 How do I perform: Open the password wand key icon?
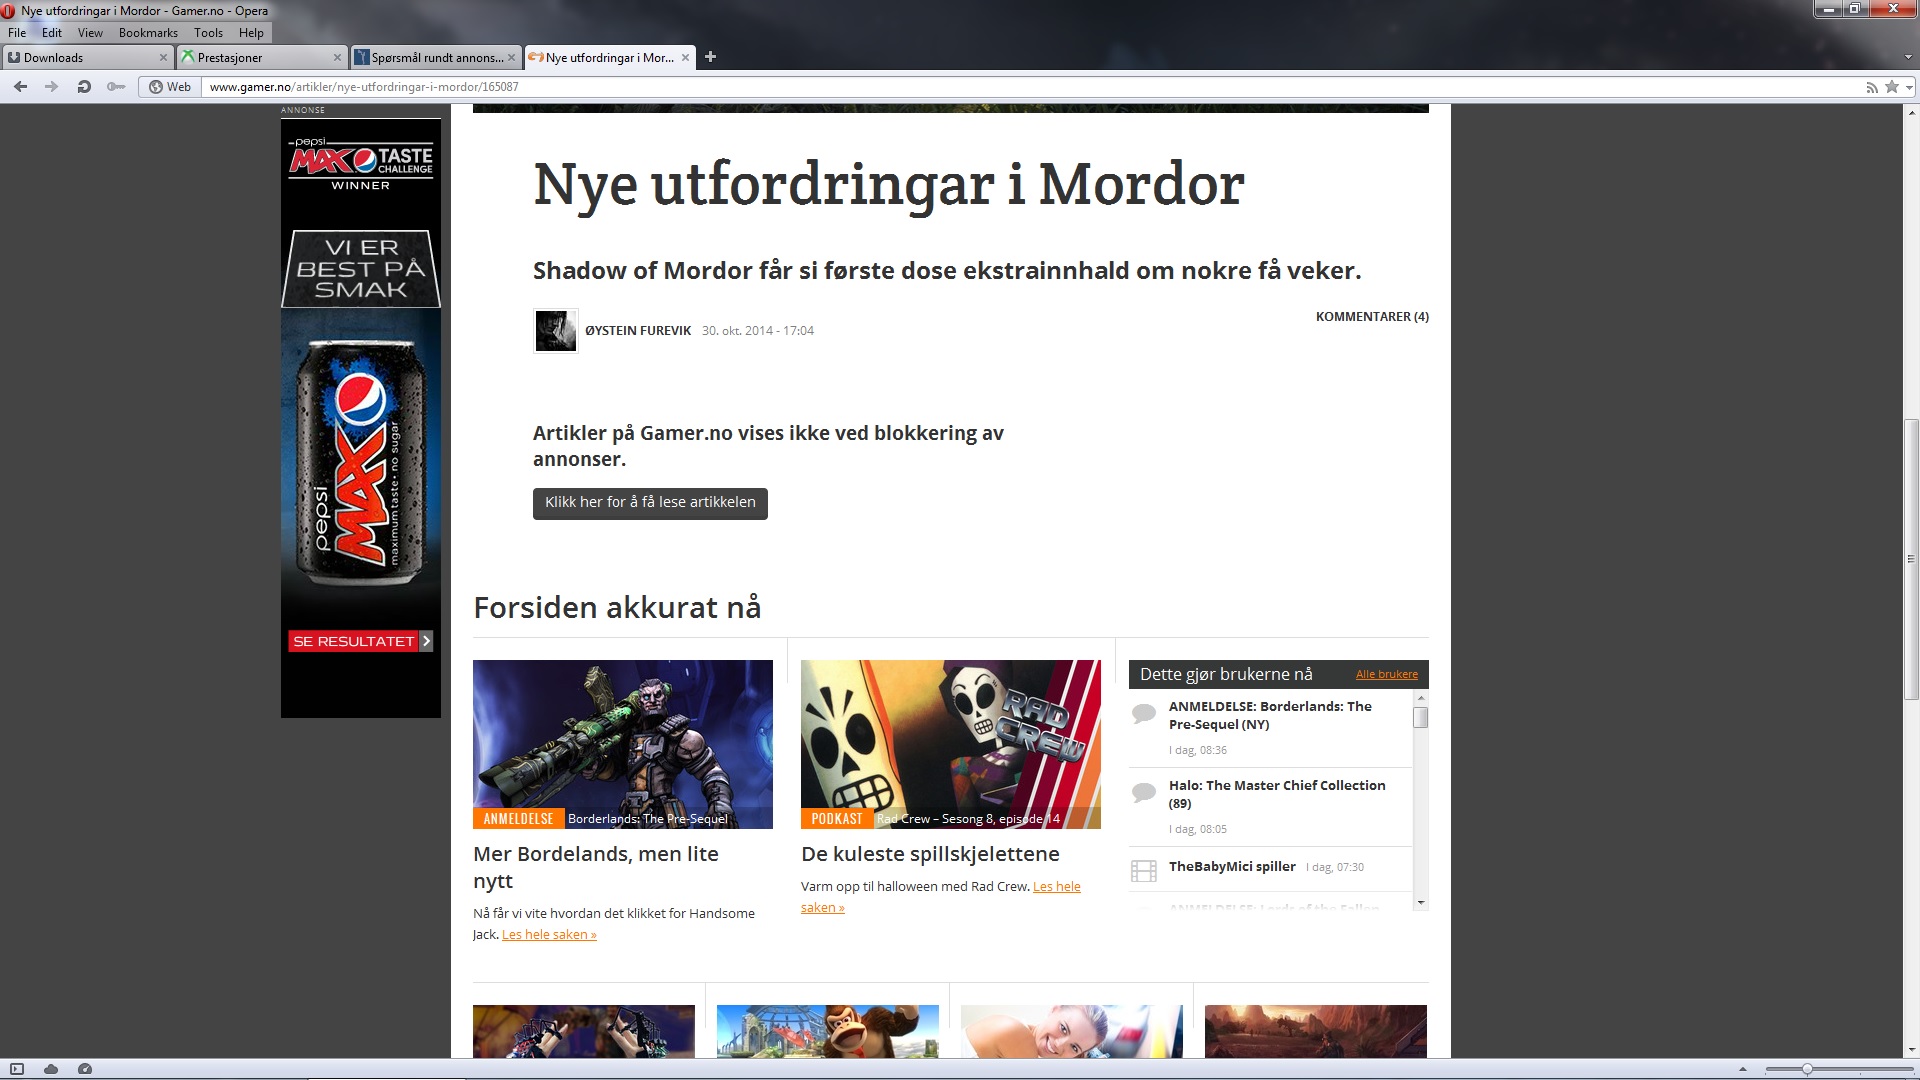click(x=116, y=87)
